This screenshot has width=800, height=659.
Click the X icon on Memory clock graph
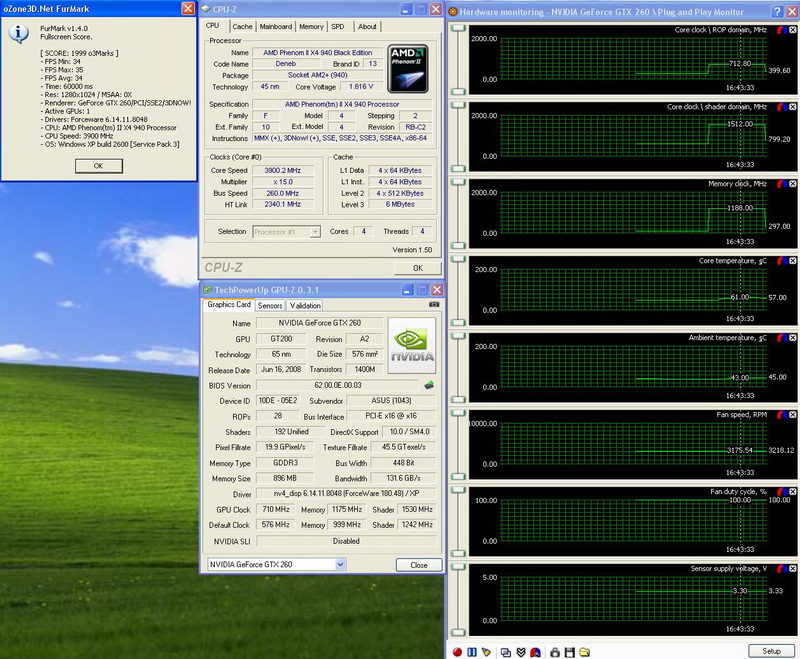[x=792, y=183]
